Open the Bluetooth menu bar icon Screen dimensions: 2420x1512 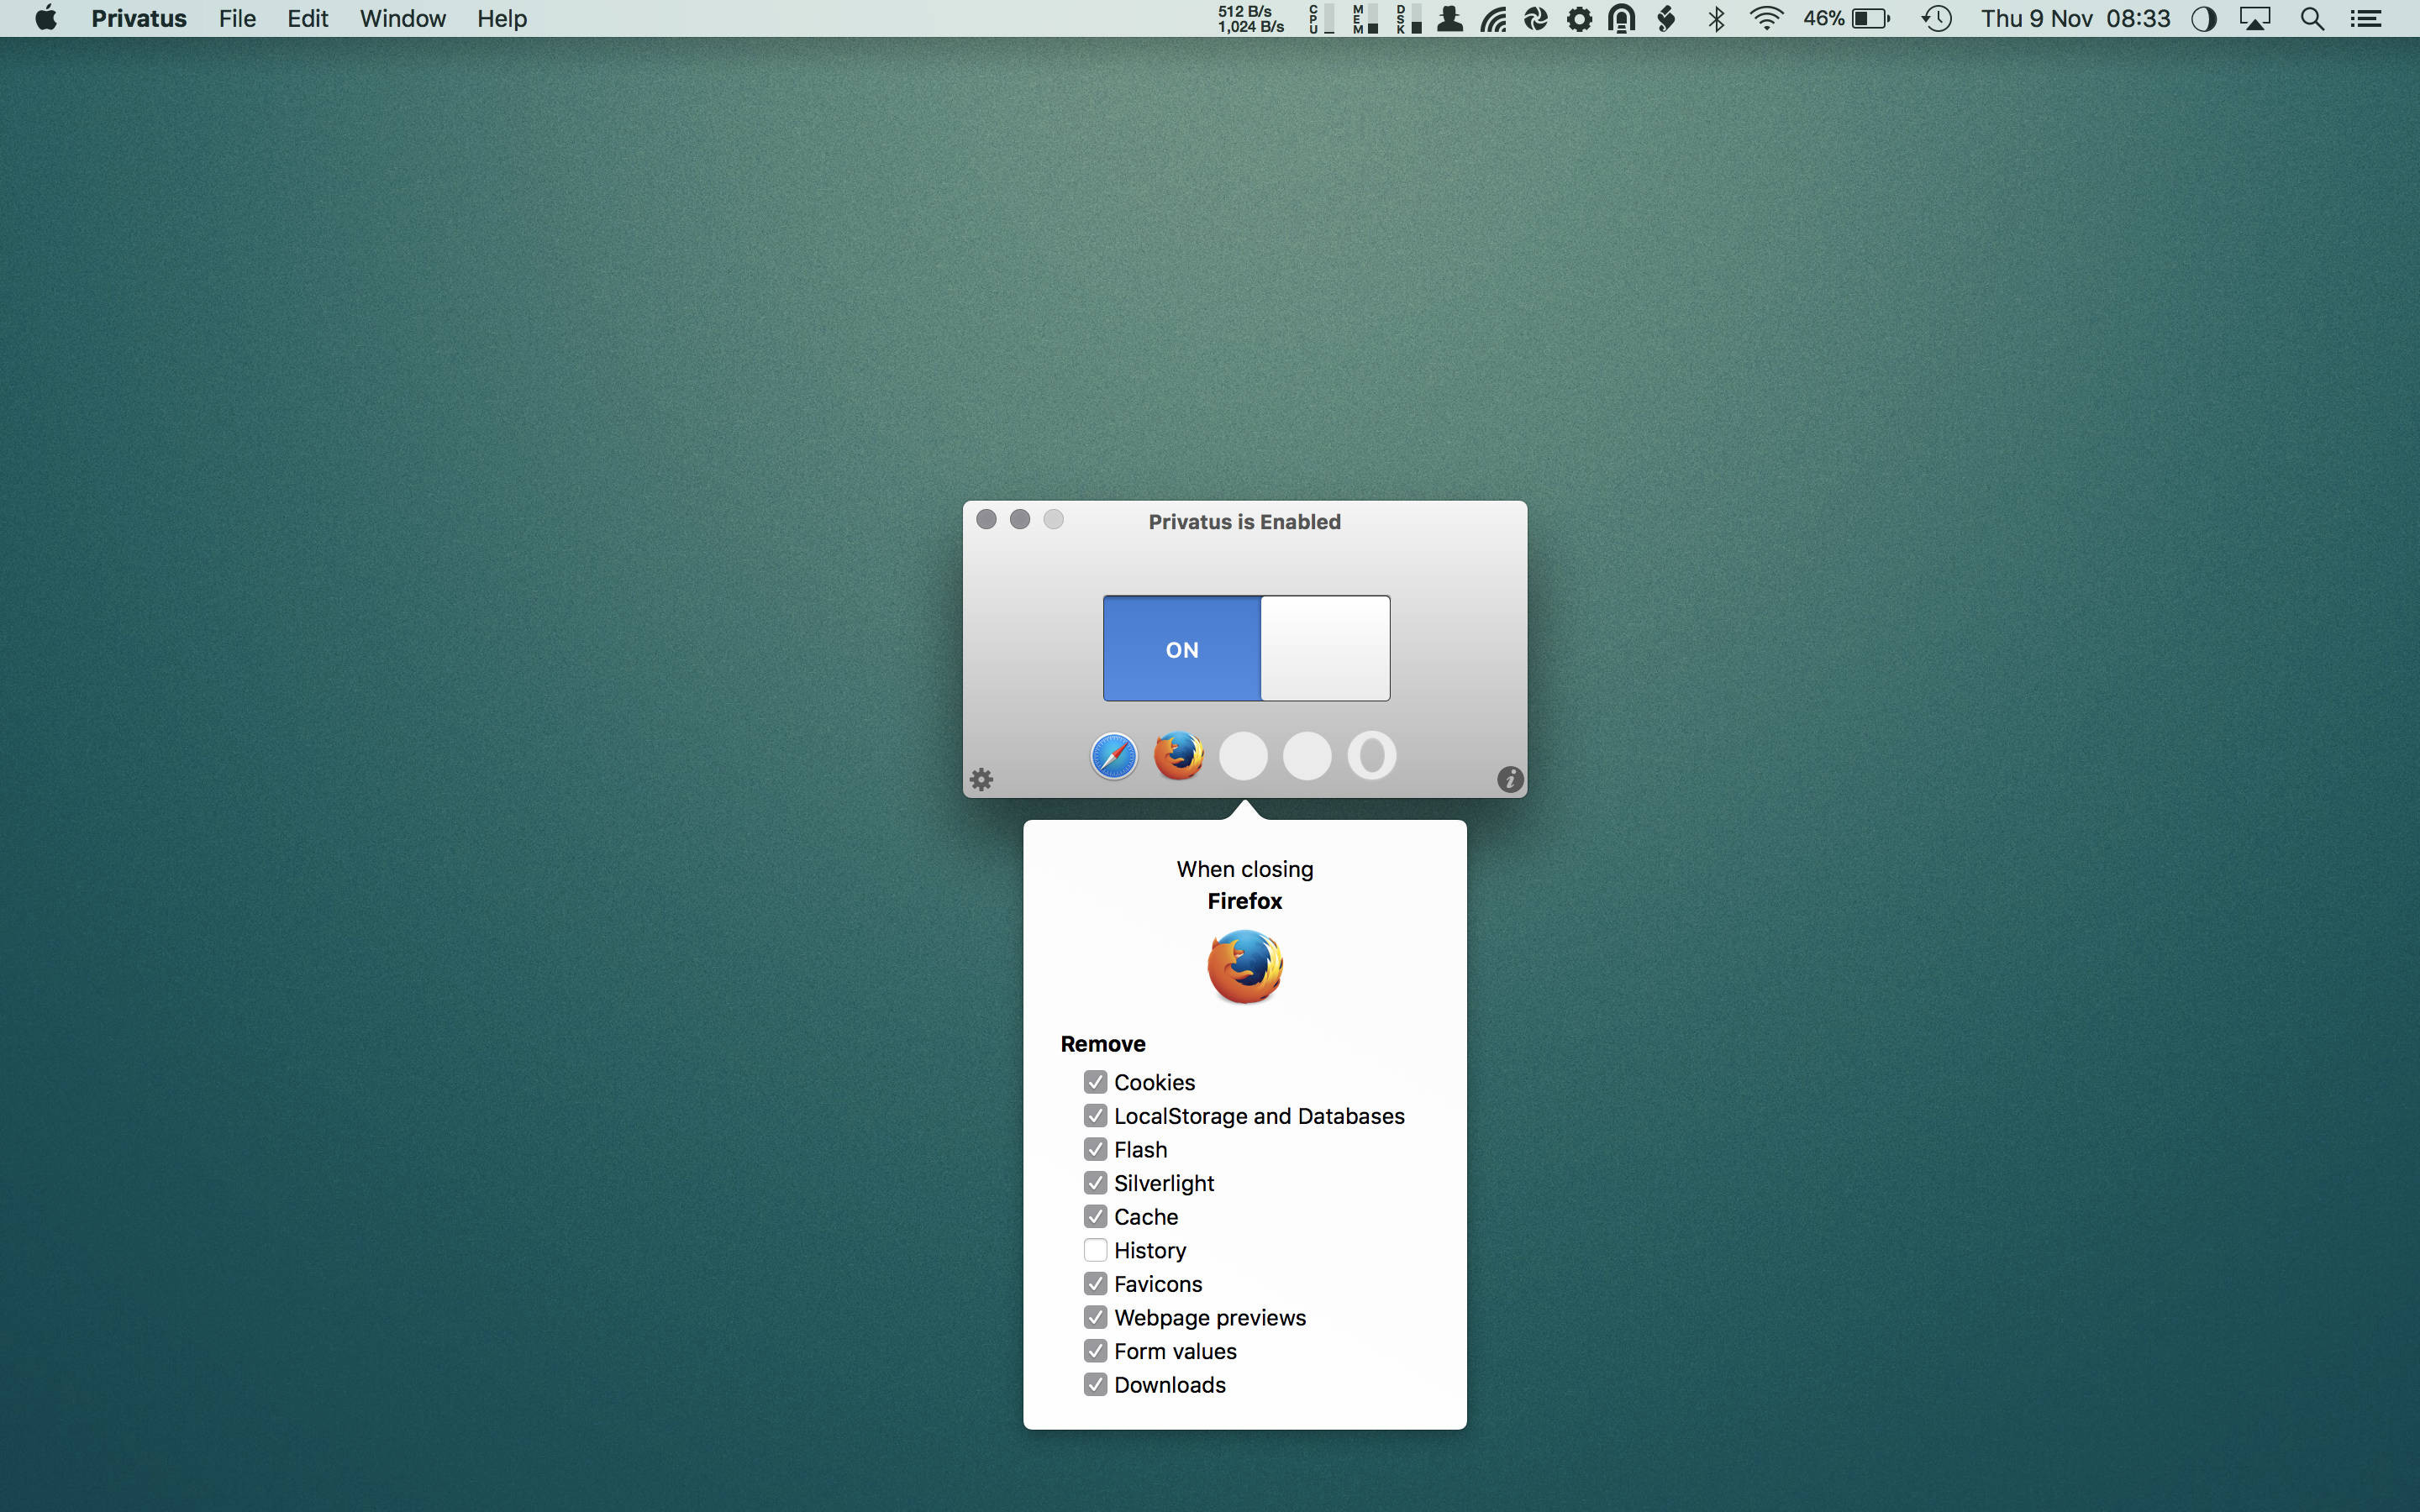coord(1716,18)
